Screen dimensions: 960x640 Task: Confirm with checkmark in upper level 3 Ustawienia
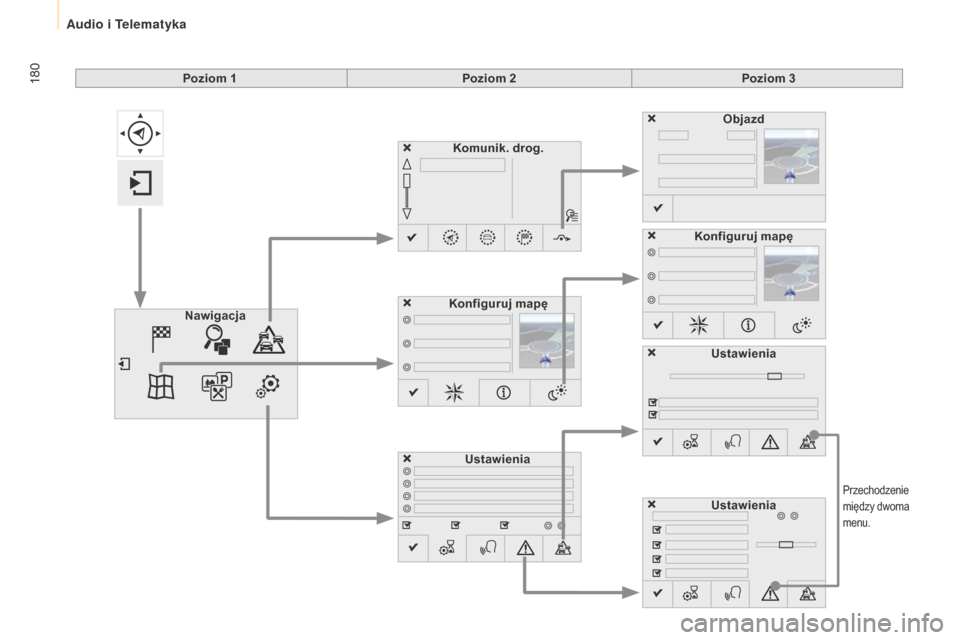tap(658, 442)
